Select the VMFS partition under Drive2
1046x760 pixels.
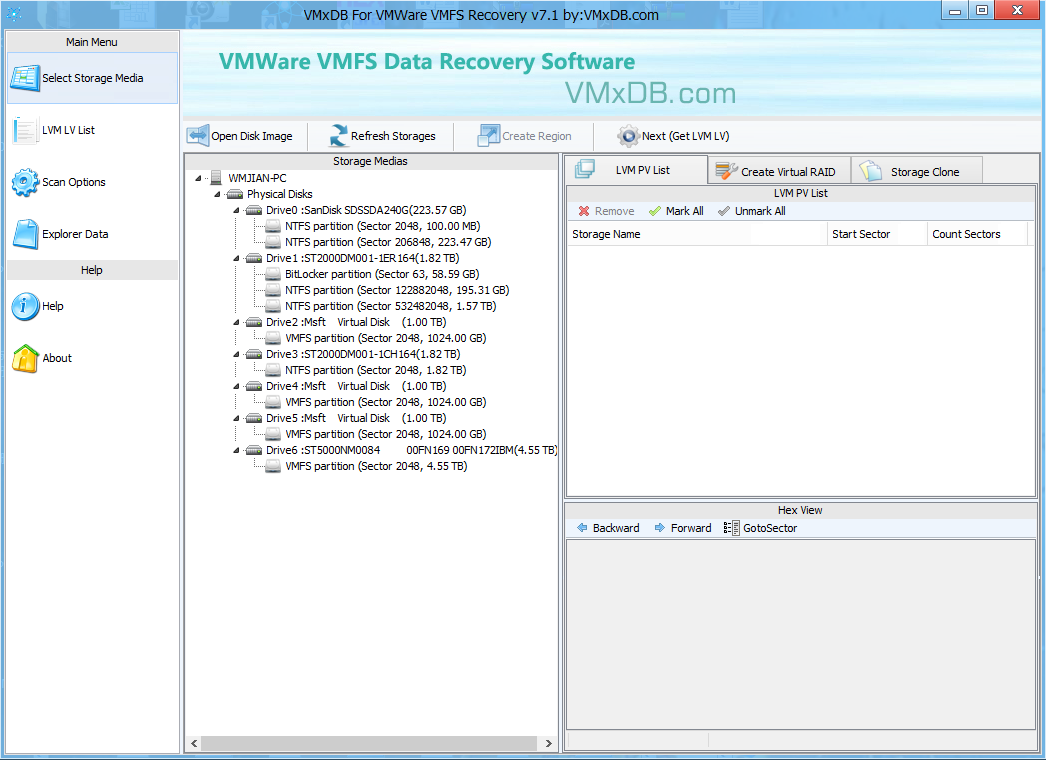(385, 338)
